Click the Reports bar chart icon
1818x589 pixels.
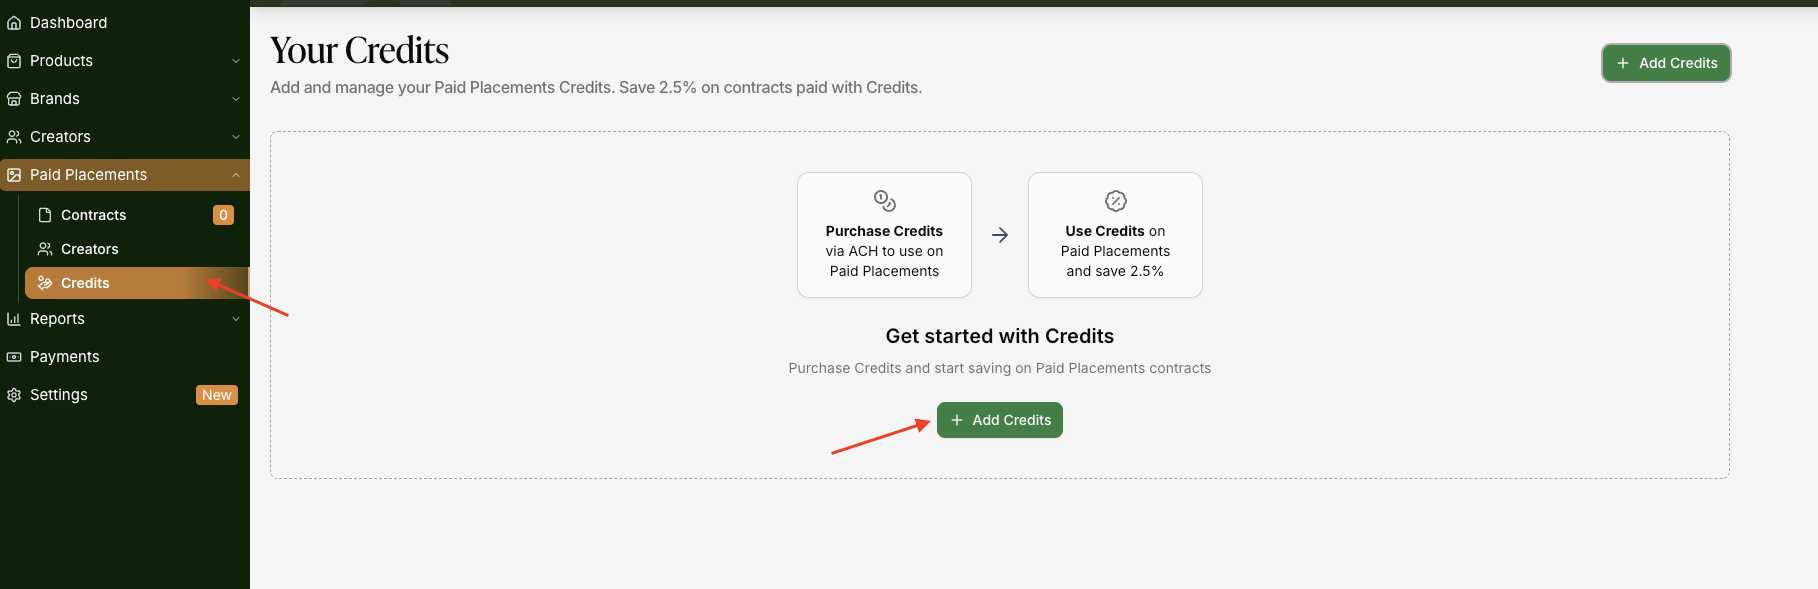(x=14, y=319)
